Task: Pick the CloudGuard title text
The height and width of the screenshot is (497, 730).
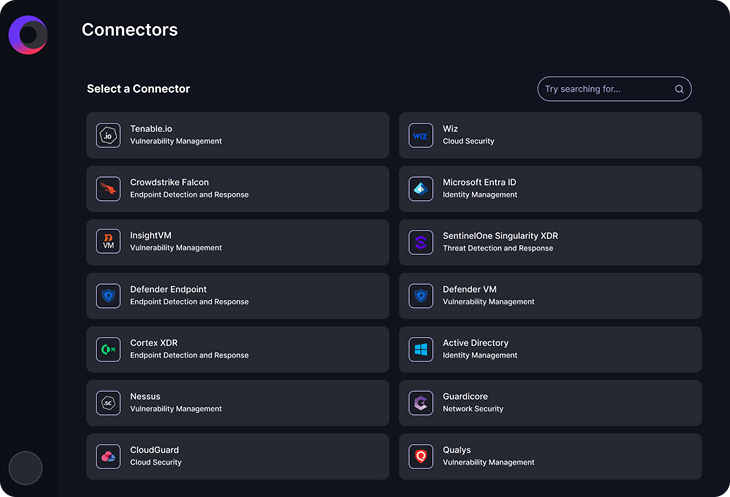Action: 154,450
